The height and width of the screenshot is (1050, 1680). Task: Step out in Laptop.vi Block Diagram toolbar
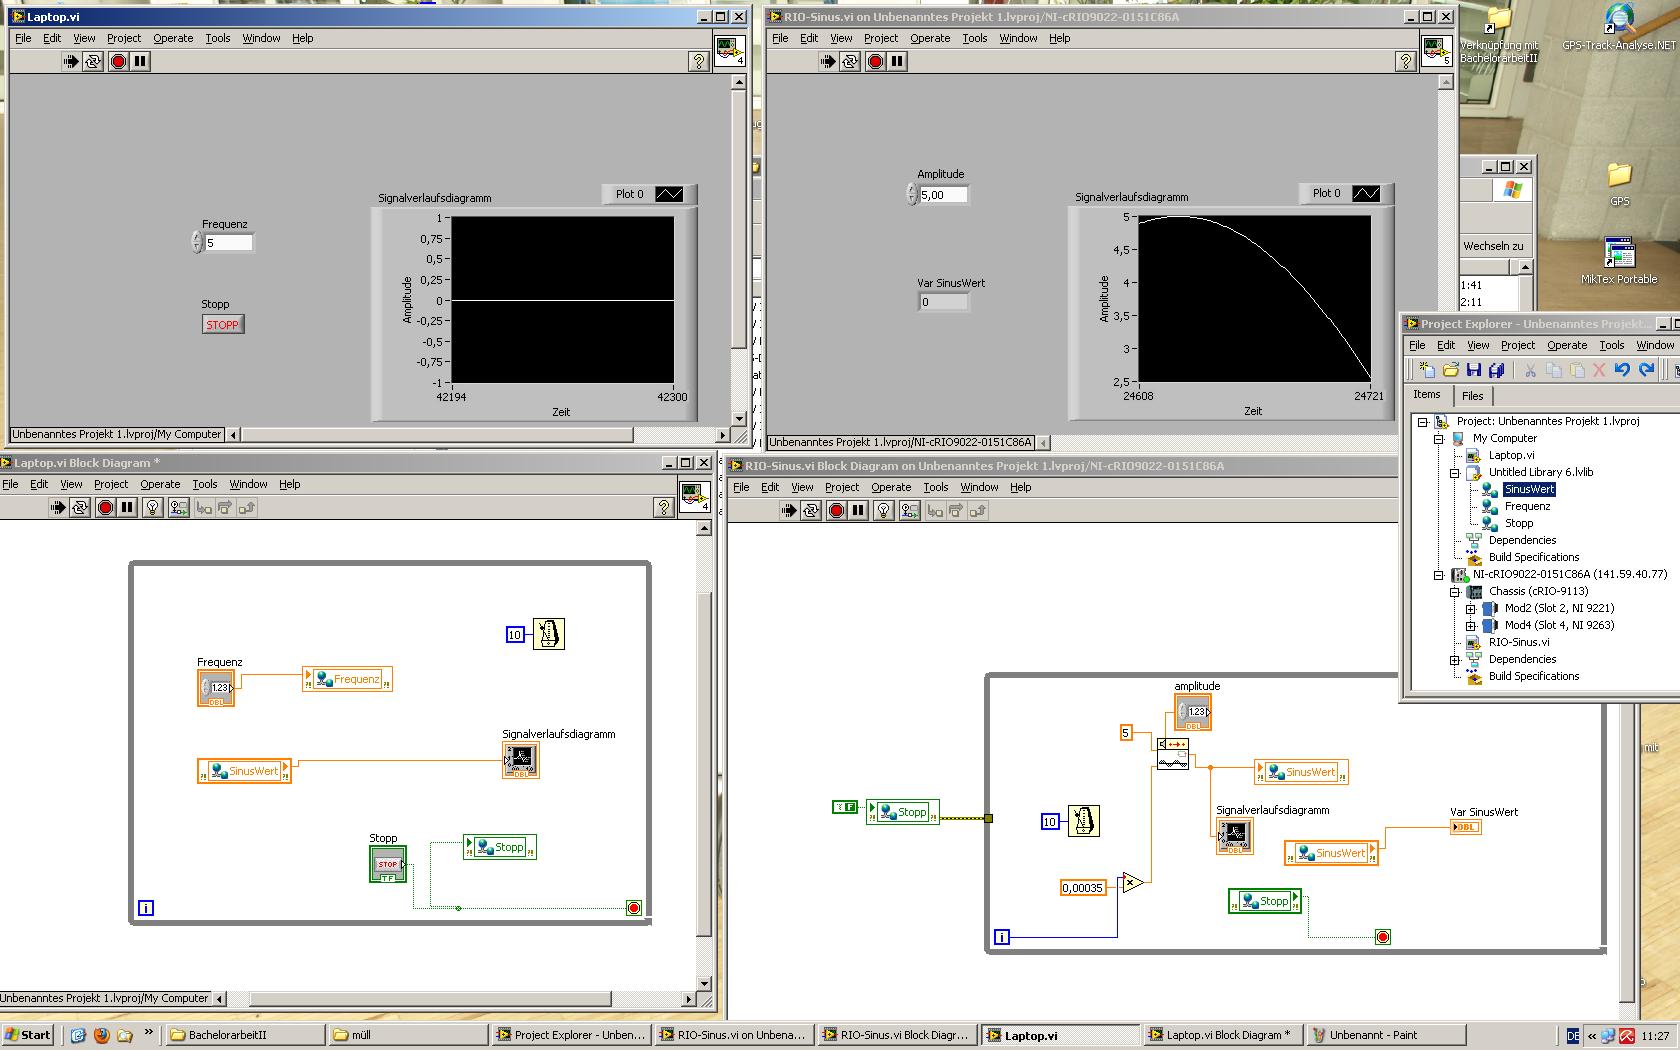(247, 508)
